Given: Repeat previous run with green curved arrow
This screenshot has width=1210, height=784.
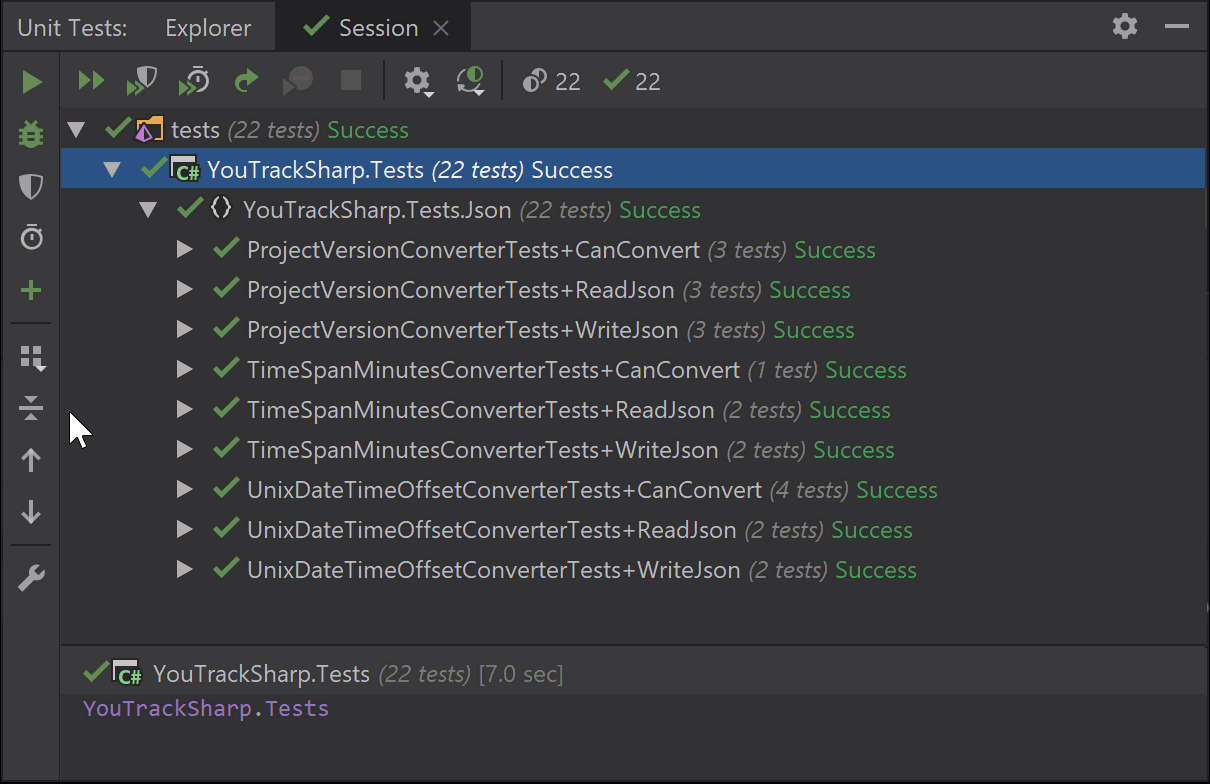Looking at the screenshot, I should click(246, 81).
